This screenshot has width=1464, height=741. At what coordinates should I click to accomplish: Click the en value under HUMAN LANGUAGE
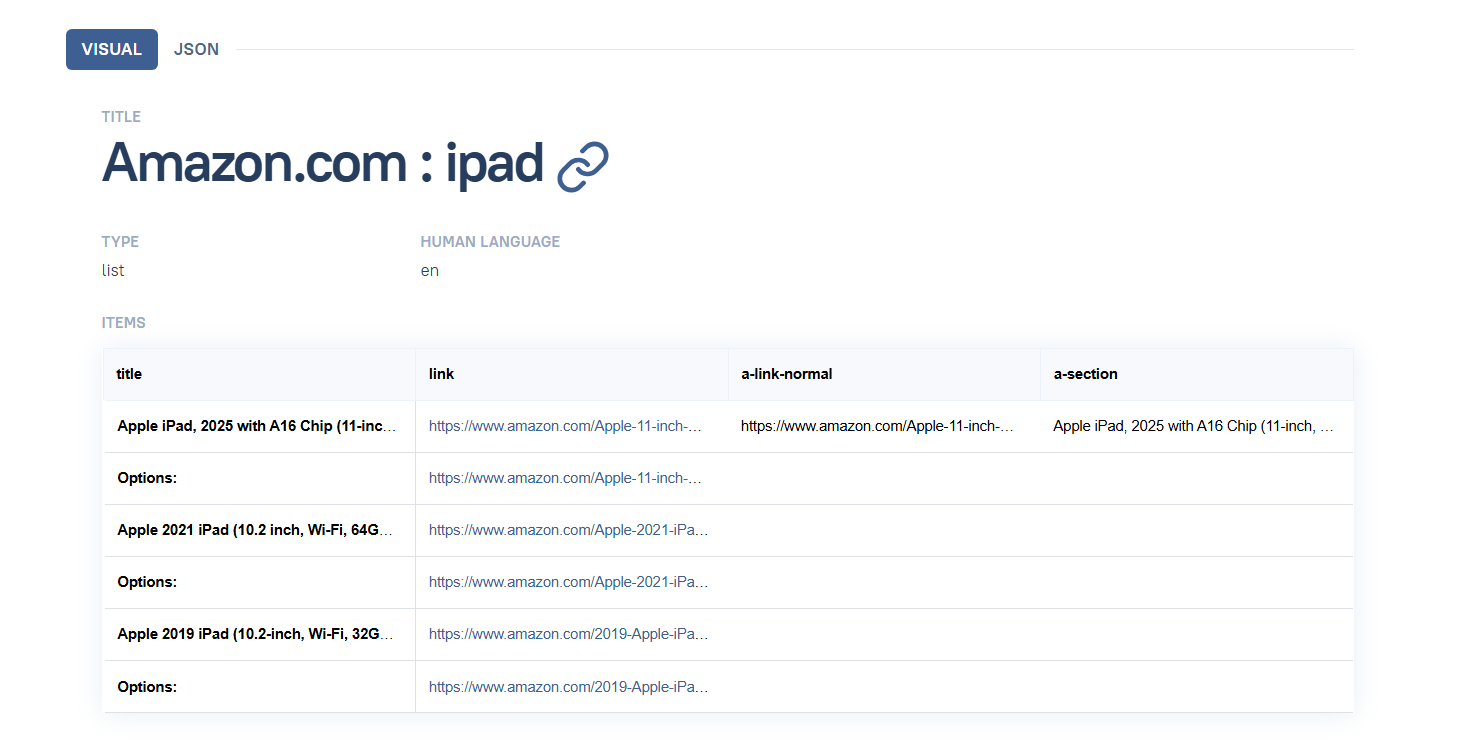click(429, 270)
